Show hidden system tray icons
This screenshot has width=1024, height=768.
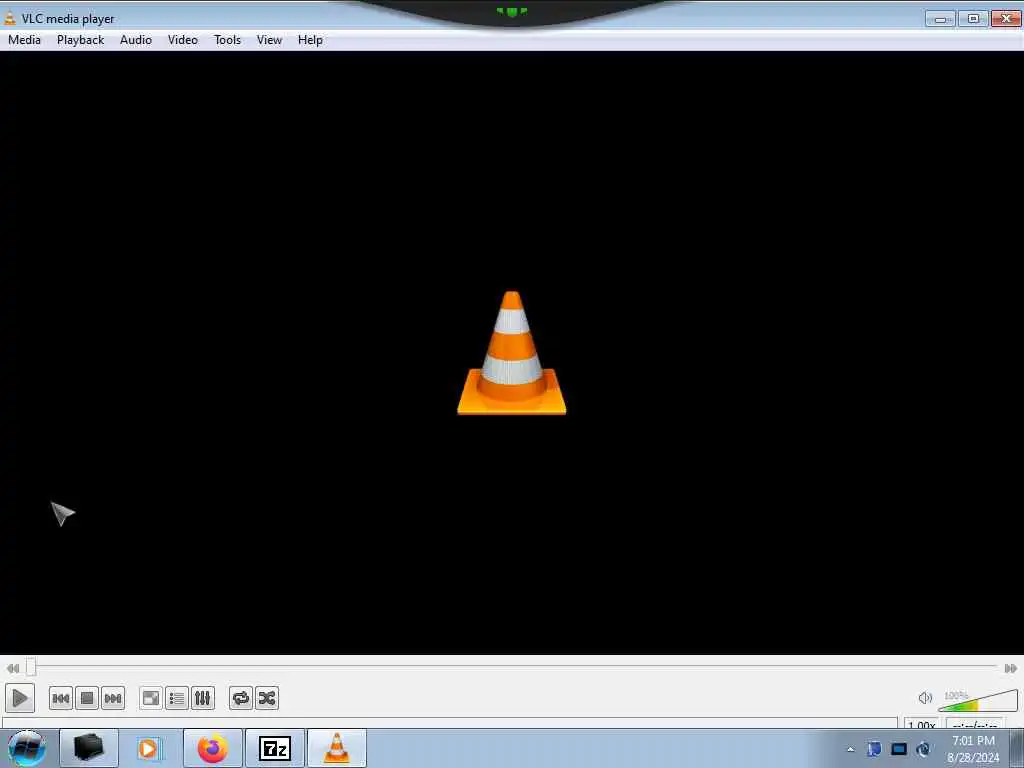click(850, 749)
